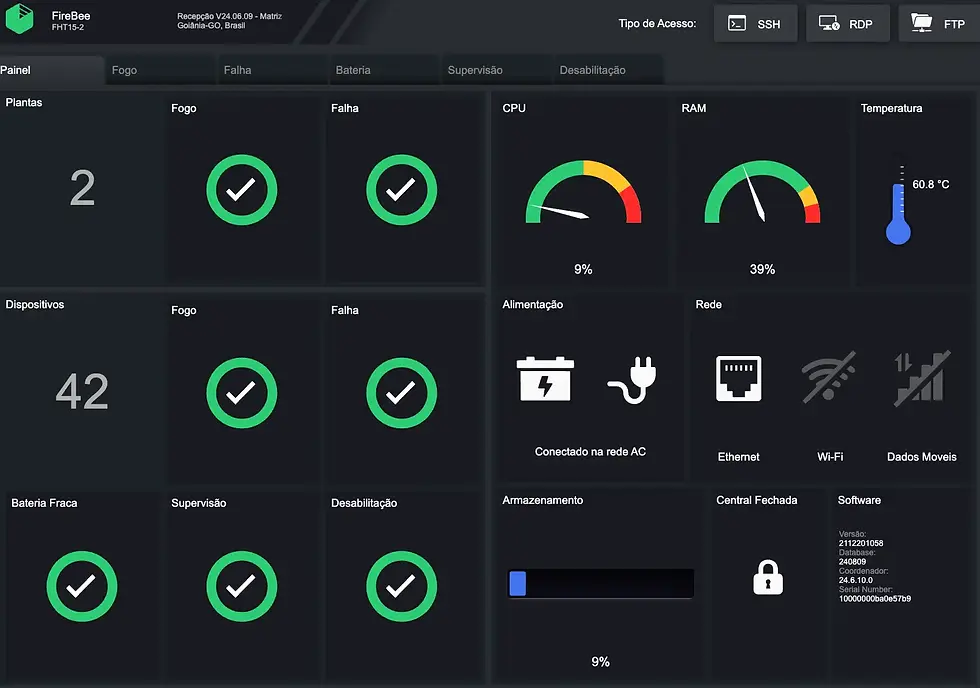This screenshot has height=688, width=980.
Task: Click the Dados Moveis signal icon
Action: [921, 378]
